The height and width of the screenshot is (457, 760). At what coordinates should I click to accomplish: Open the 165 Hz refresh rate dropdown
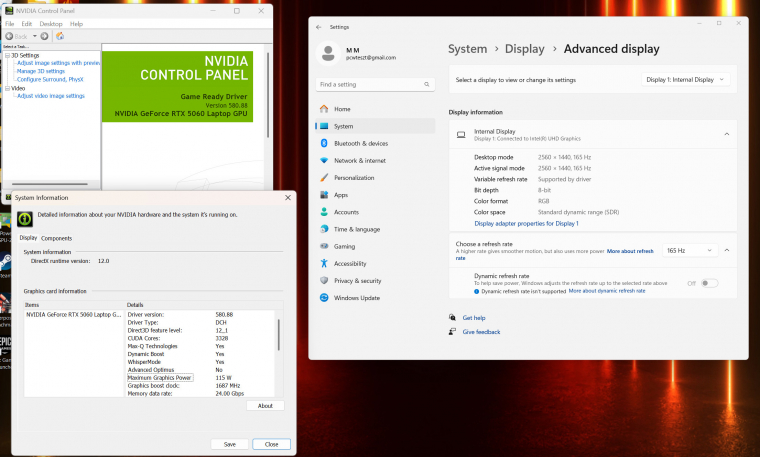click(x=689, y=251)
